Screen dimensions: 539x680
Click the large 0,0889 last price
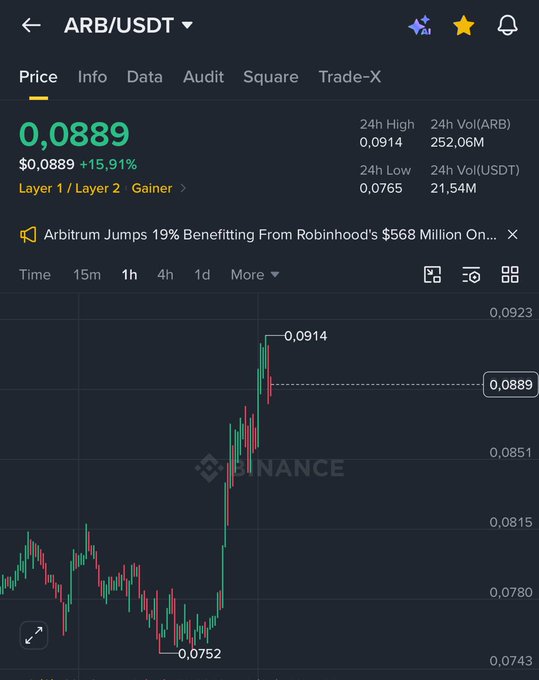[74, 134]
